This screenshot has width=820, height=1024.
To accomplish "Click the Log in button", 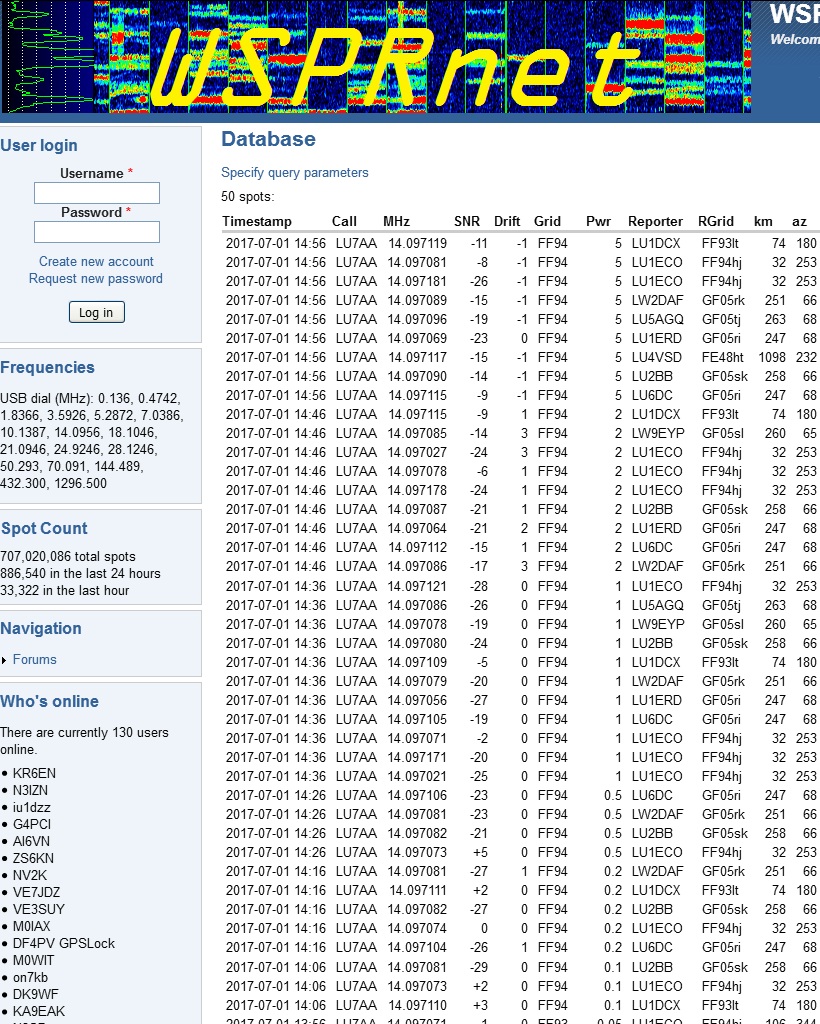I will point(97,312).
